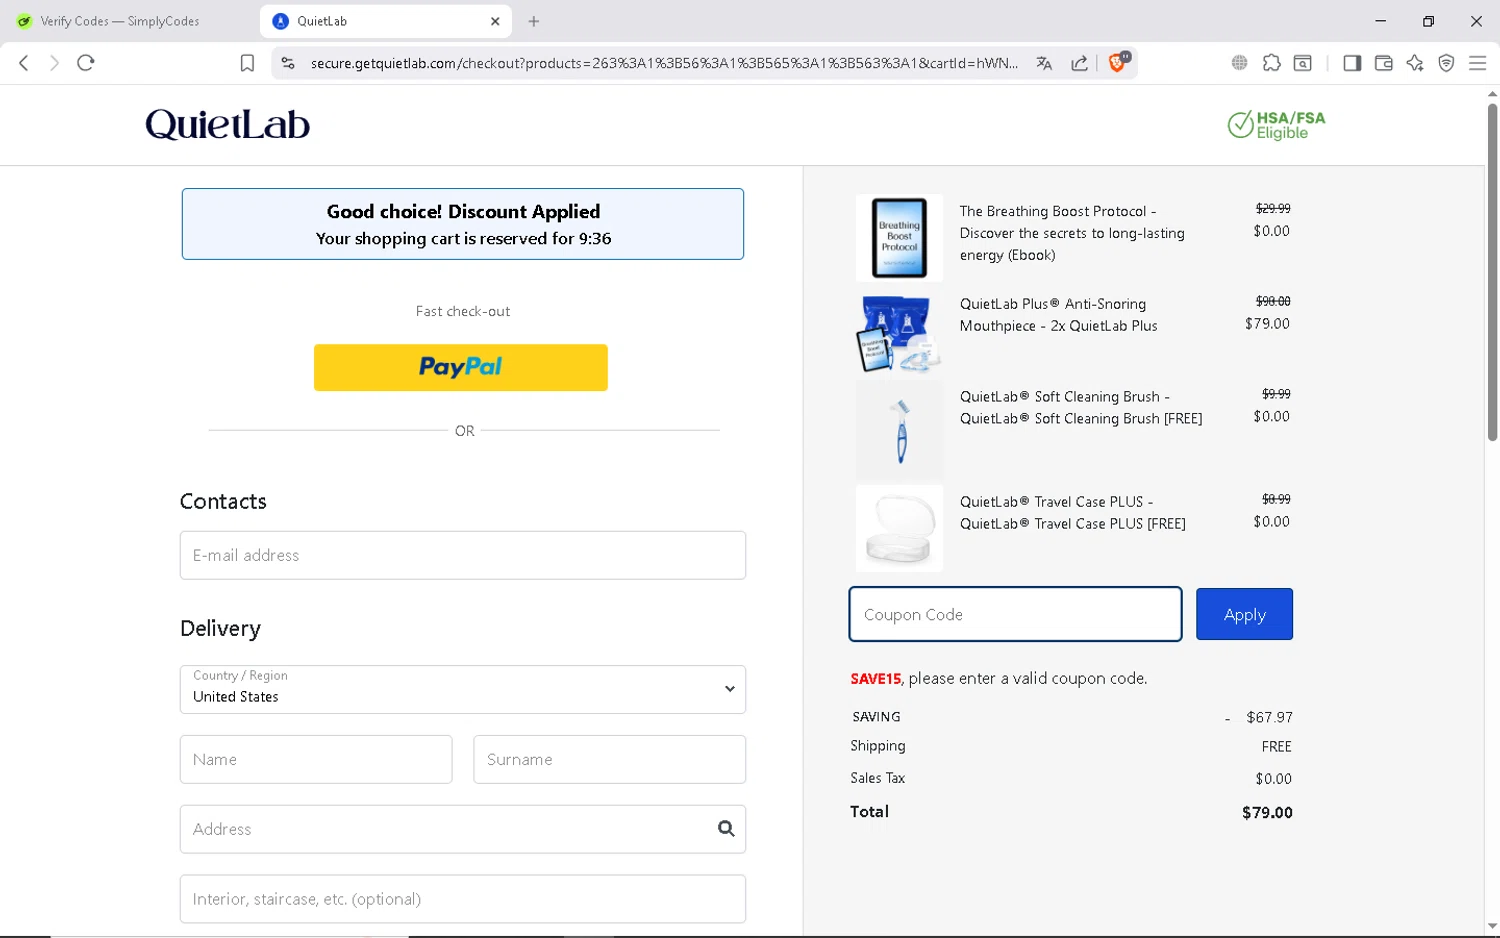
Task: Open the Breathing Boost Protocol ebook thumbnail
Action: [899, 238]
